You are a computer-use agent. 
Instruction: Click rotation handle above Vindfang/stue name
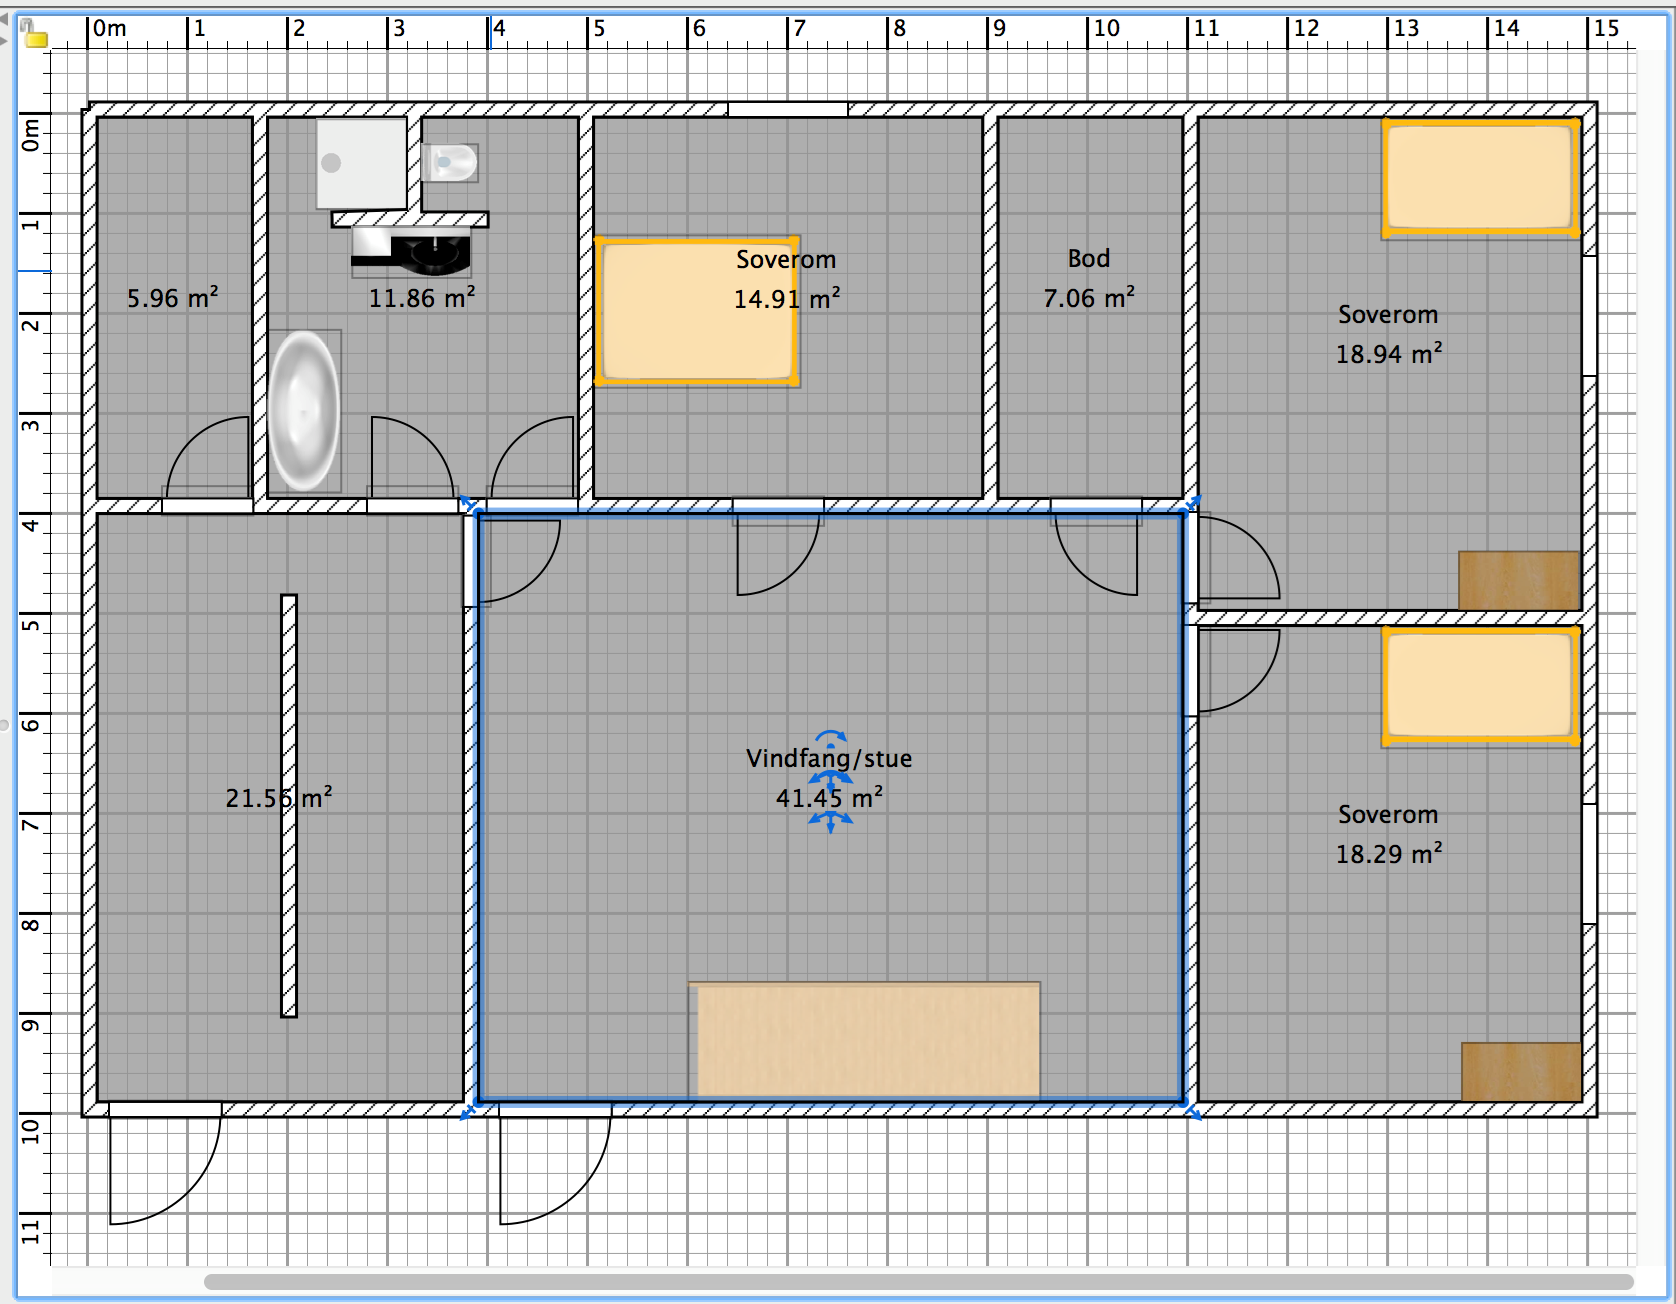tap(830, 738)
